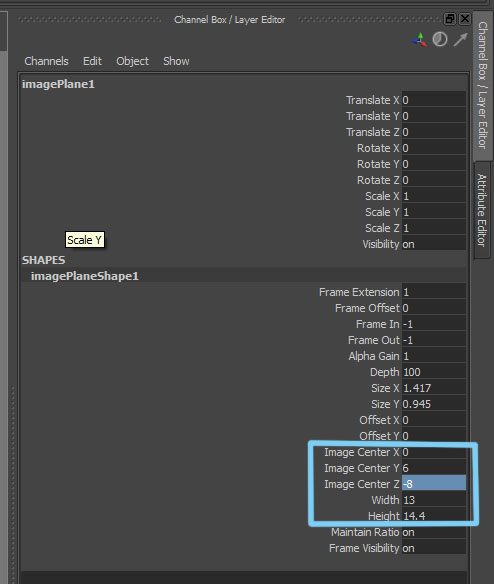Undock the Channel Box panel

pyautogui.click(x=450, y=19)
